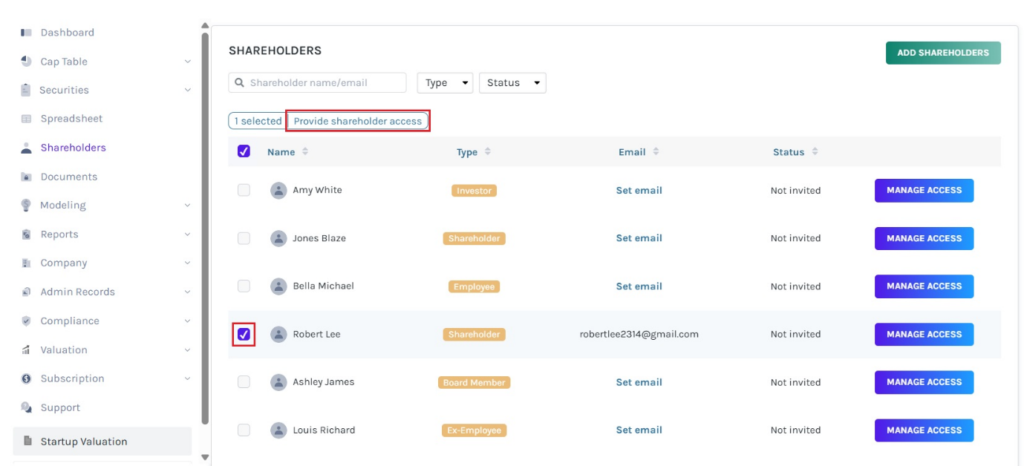This screenshot has height=466, width=1024.
Task: Click the Cap Table pie chart icon
Action: point(26,62)
